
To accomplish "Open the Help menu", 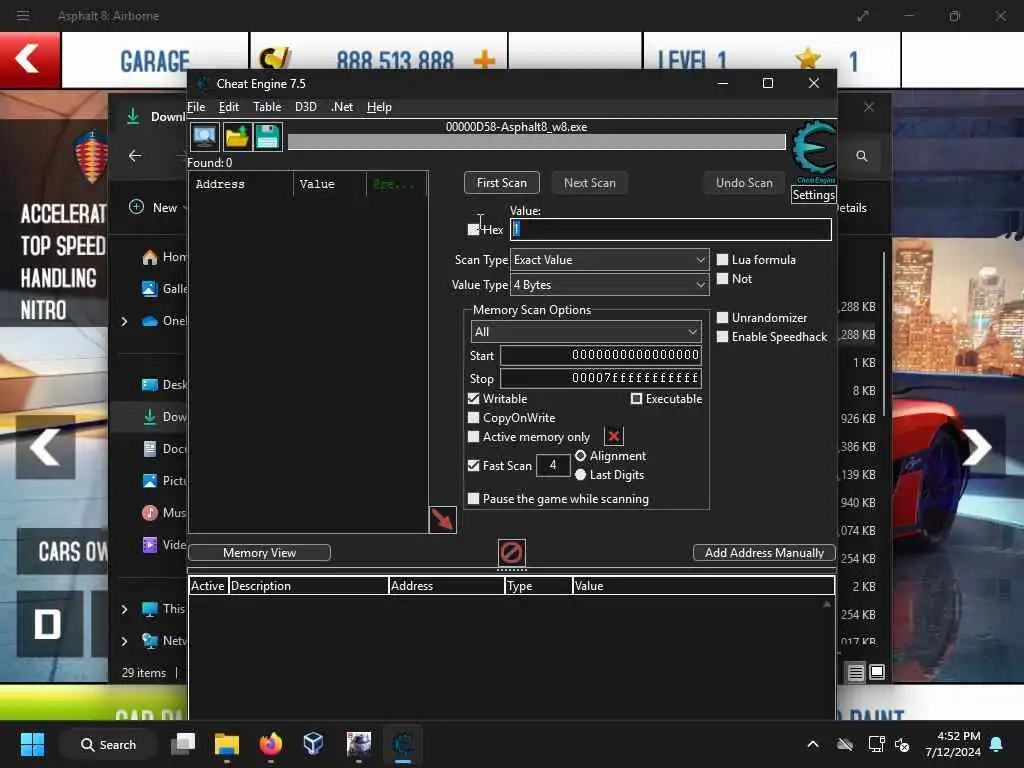I will 379,106.
